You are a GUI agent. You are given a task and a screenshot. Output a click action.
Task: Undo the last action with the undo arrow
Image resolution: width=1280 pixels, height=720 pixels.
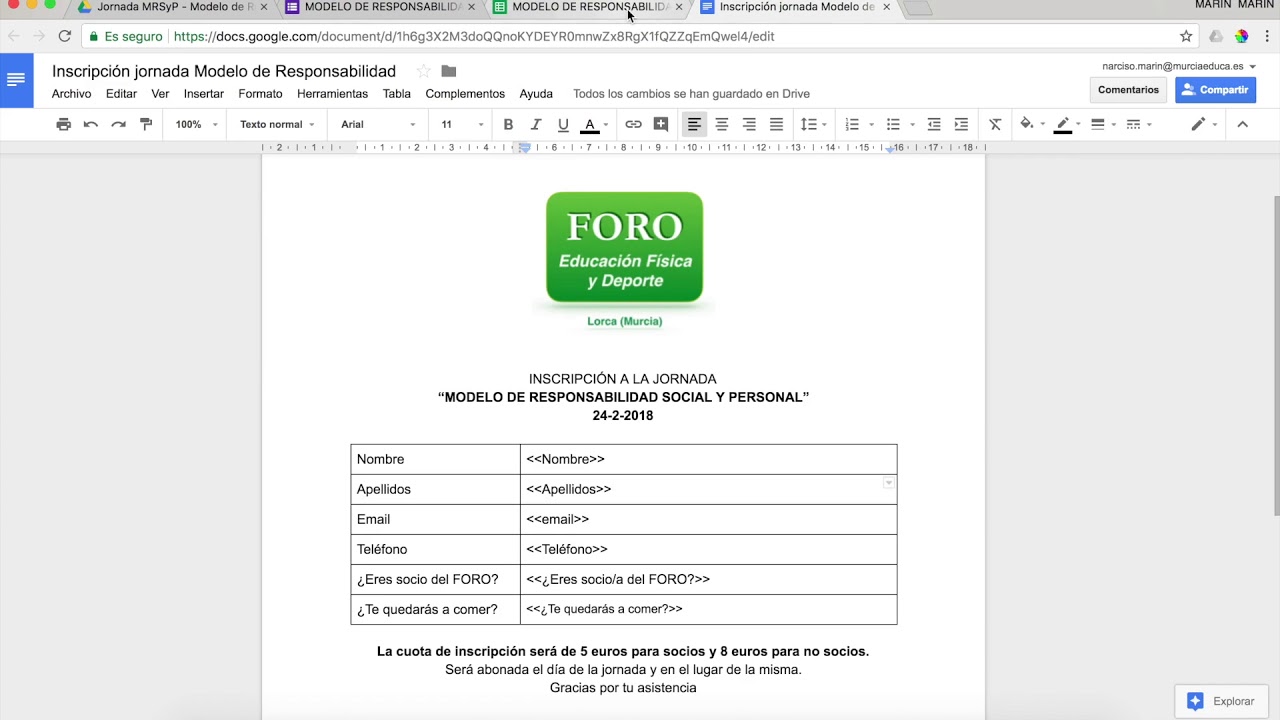coord(91,124)
